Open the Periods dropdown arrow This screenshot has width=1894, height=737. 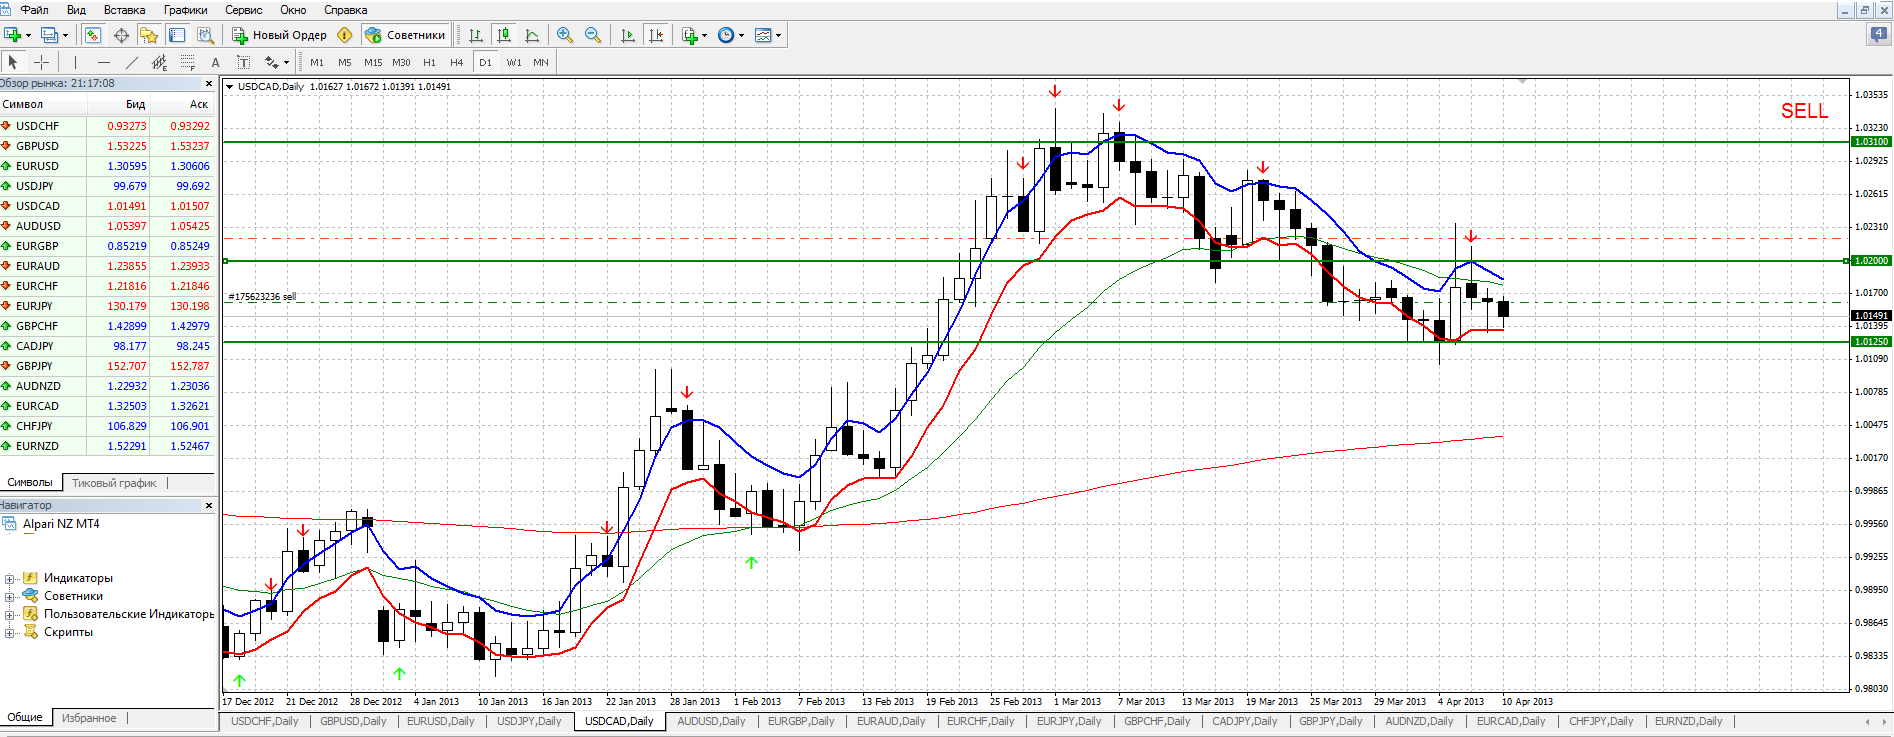click(741, 35)
